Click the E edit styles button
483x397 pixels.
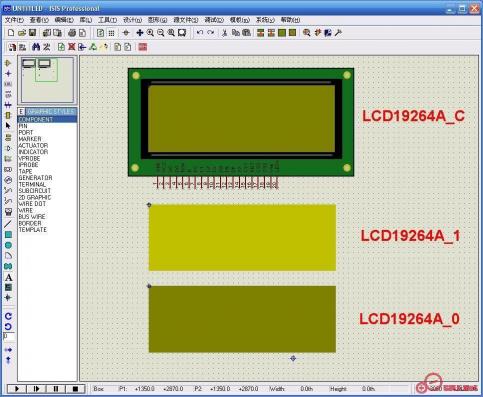pyautogui.click(x=21, y=112)
